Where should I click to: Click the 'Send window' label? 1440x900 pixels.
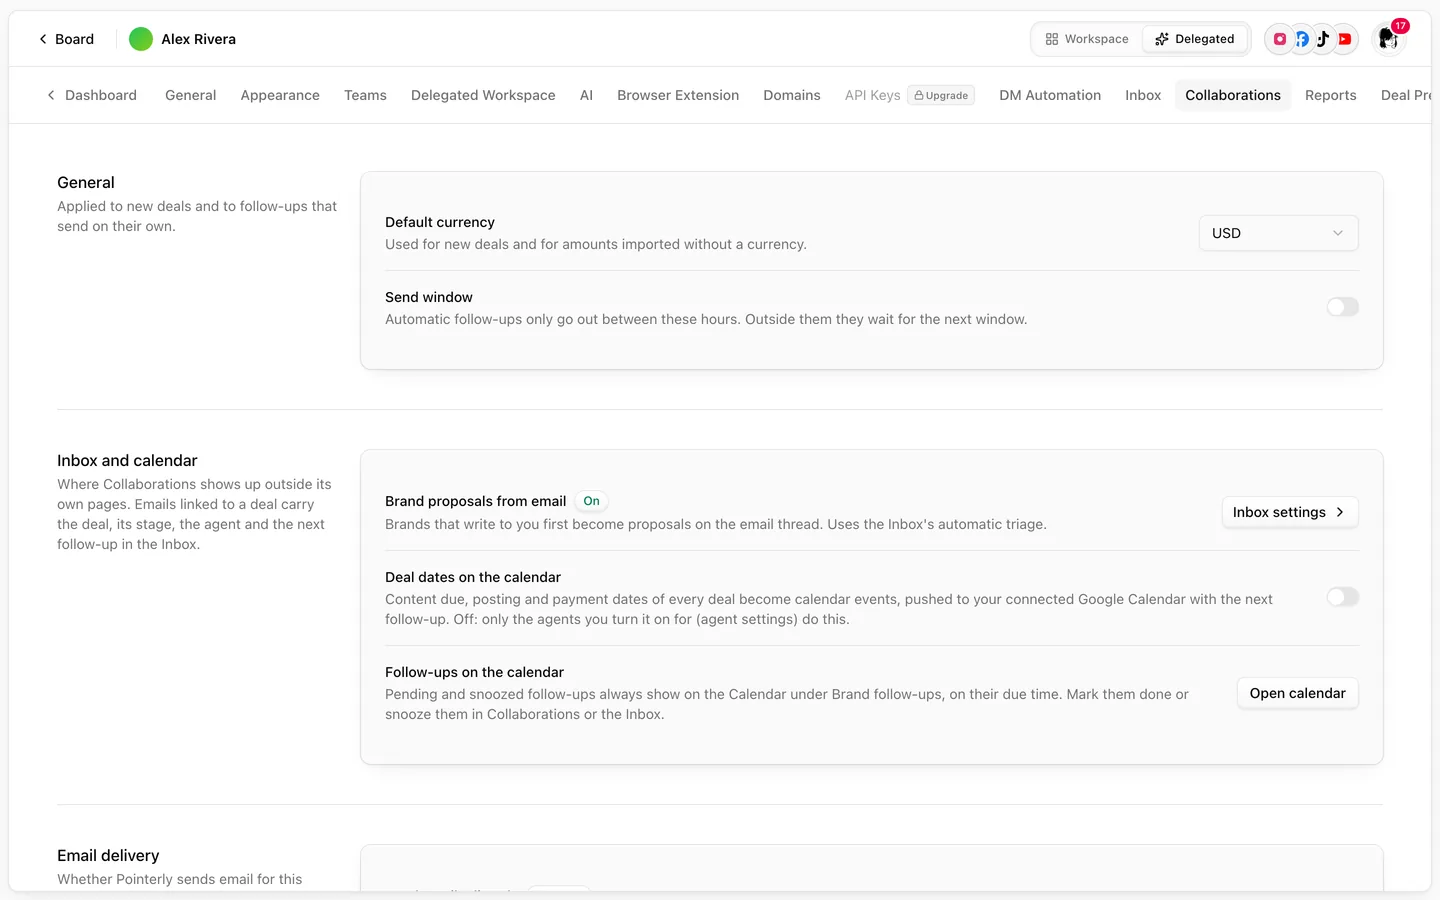(429, 297)
